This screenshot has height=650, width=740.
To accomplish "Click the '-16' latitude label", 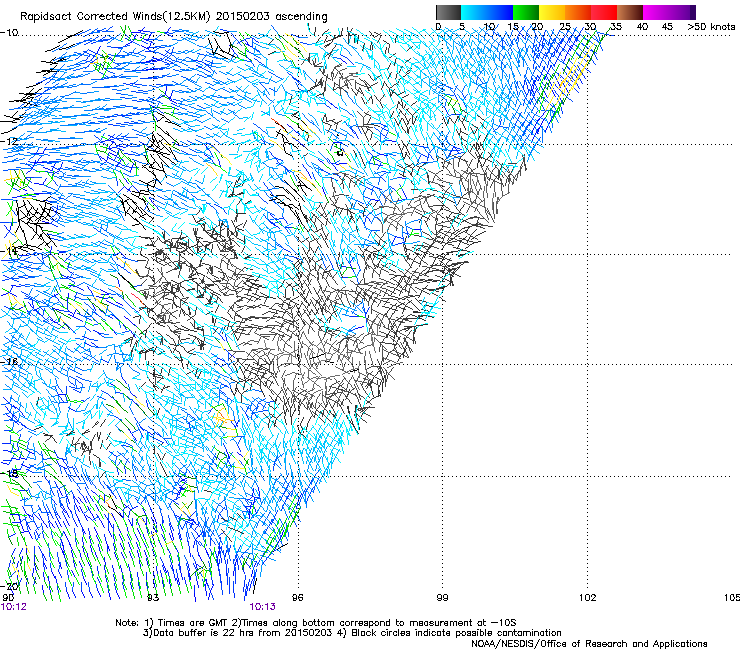I will 9,361.
